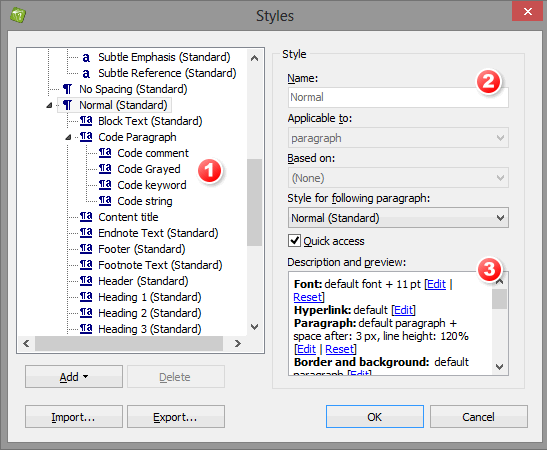This screenshot has width=547, height=450.
Task: Click the paragraph mark icon beside Normal (Standard)
Action: (67, 105)
